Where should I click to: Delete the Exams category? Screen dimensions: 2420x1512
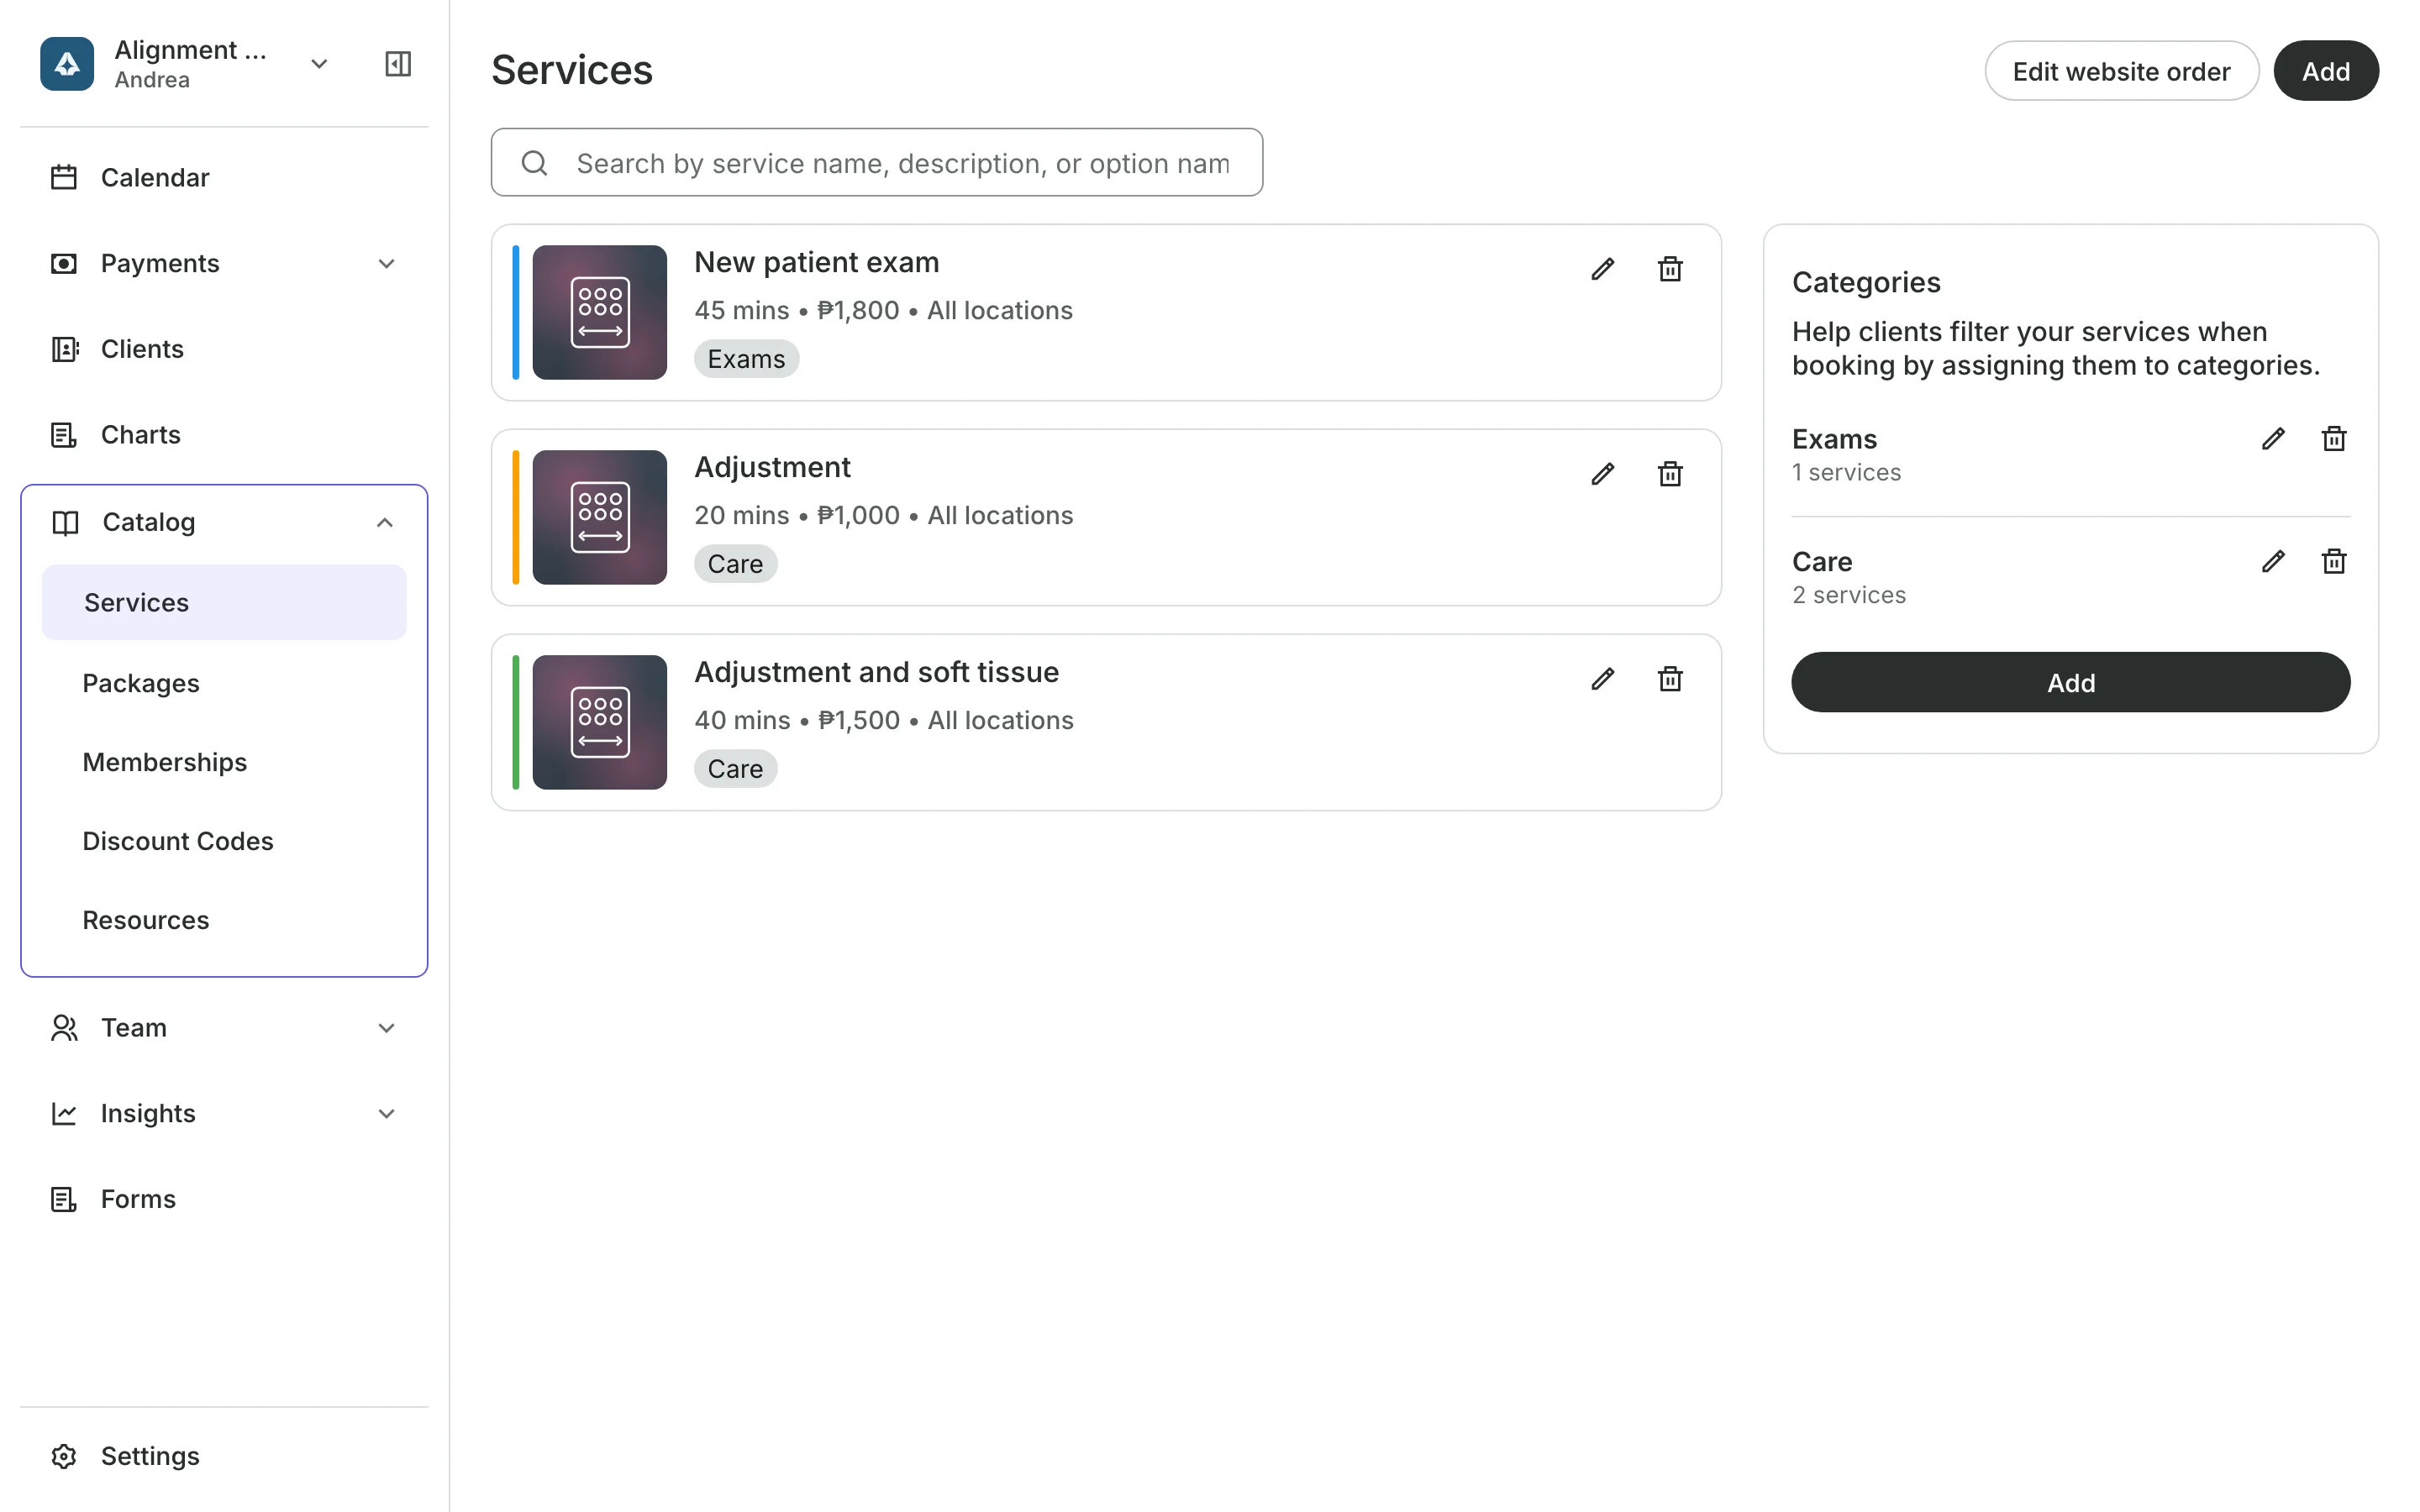(x=2334, y=439)
